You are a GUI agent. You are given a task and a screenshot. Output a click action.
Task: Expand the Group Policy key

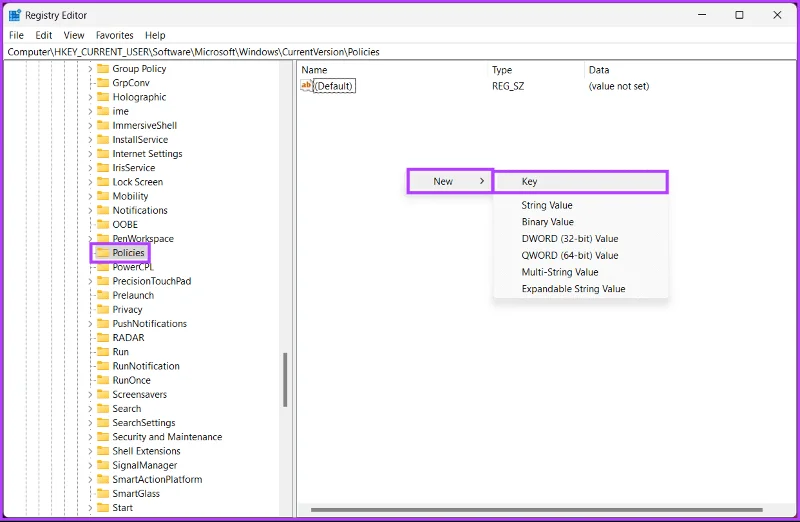click(x=90, y=68)
